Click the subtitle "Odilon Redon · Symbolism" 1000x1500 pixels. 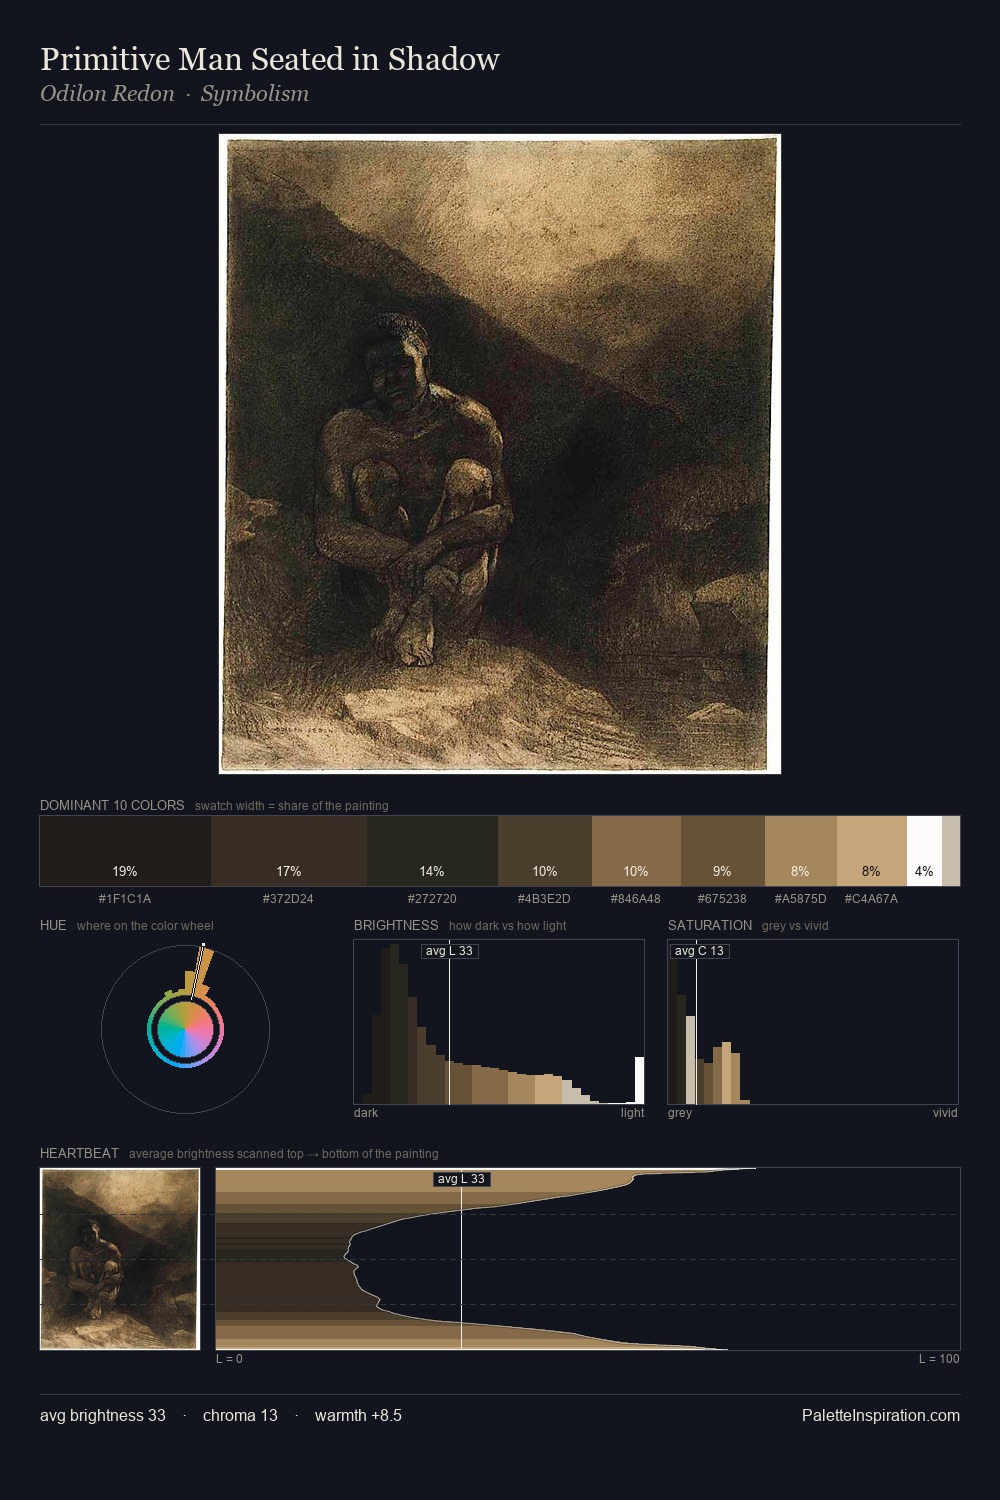174,94
